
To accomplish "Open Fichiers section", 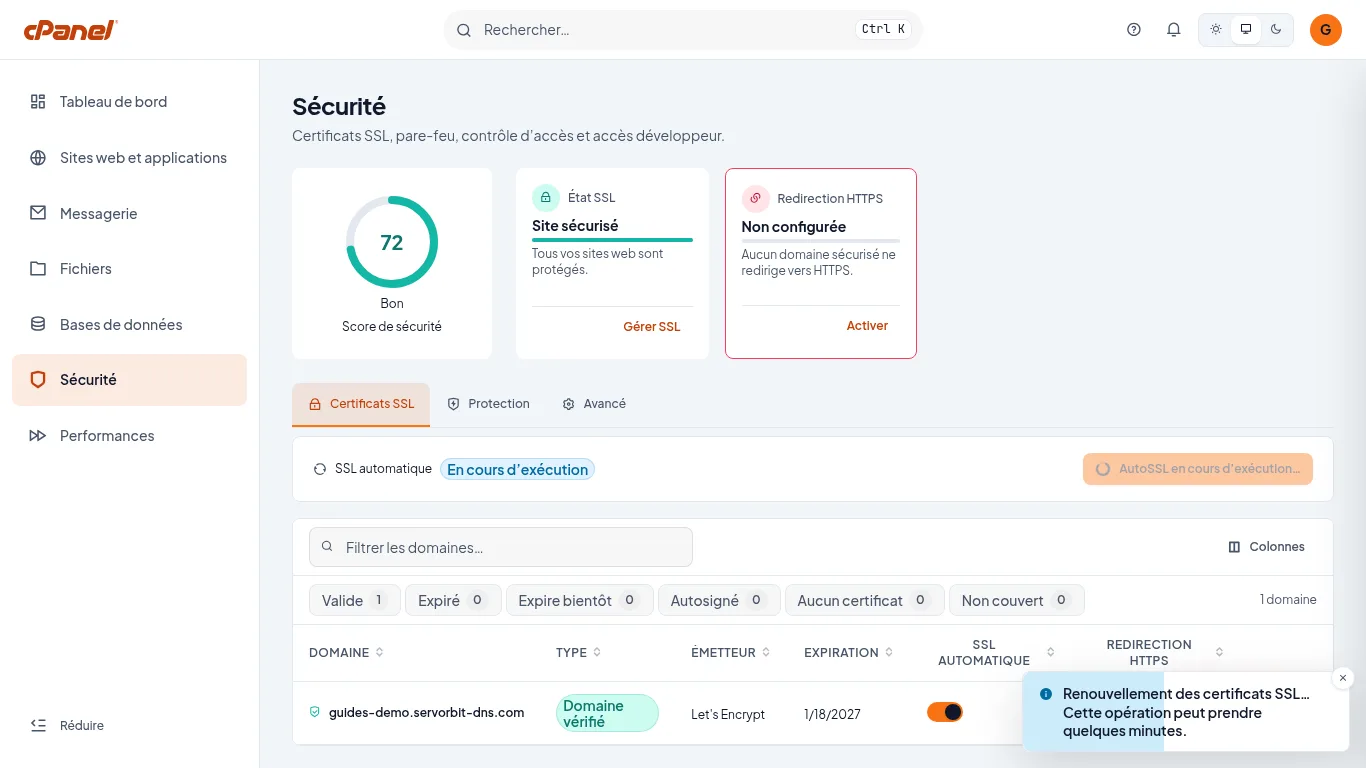I will [x=129, y=269].
